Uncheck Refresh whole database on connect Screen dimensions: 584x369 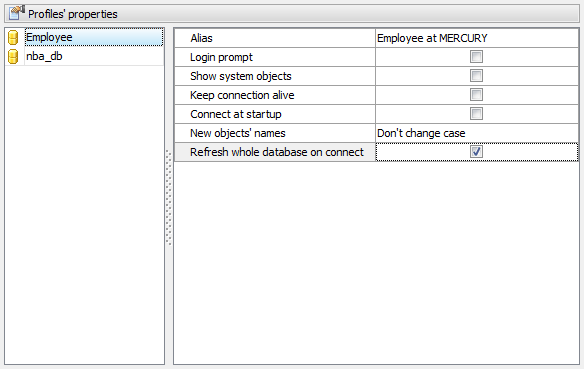pos(476,152)
